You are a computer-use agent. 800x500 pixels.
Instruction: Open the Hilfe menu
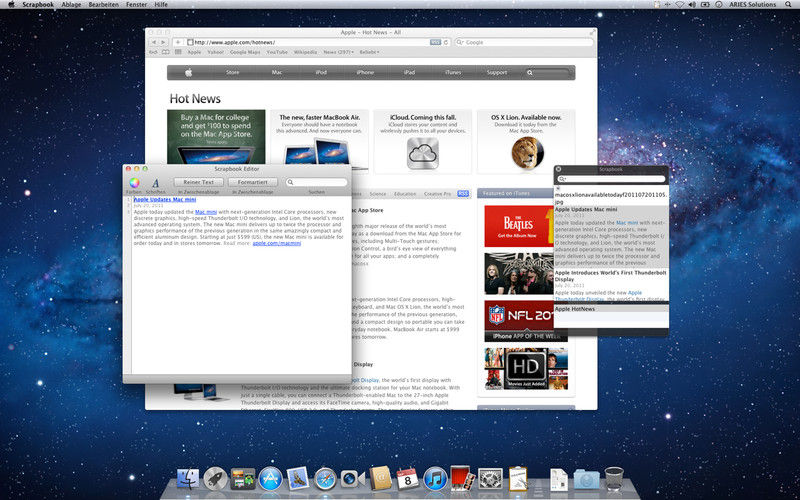[x=161, y=5]
